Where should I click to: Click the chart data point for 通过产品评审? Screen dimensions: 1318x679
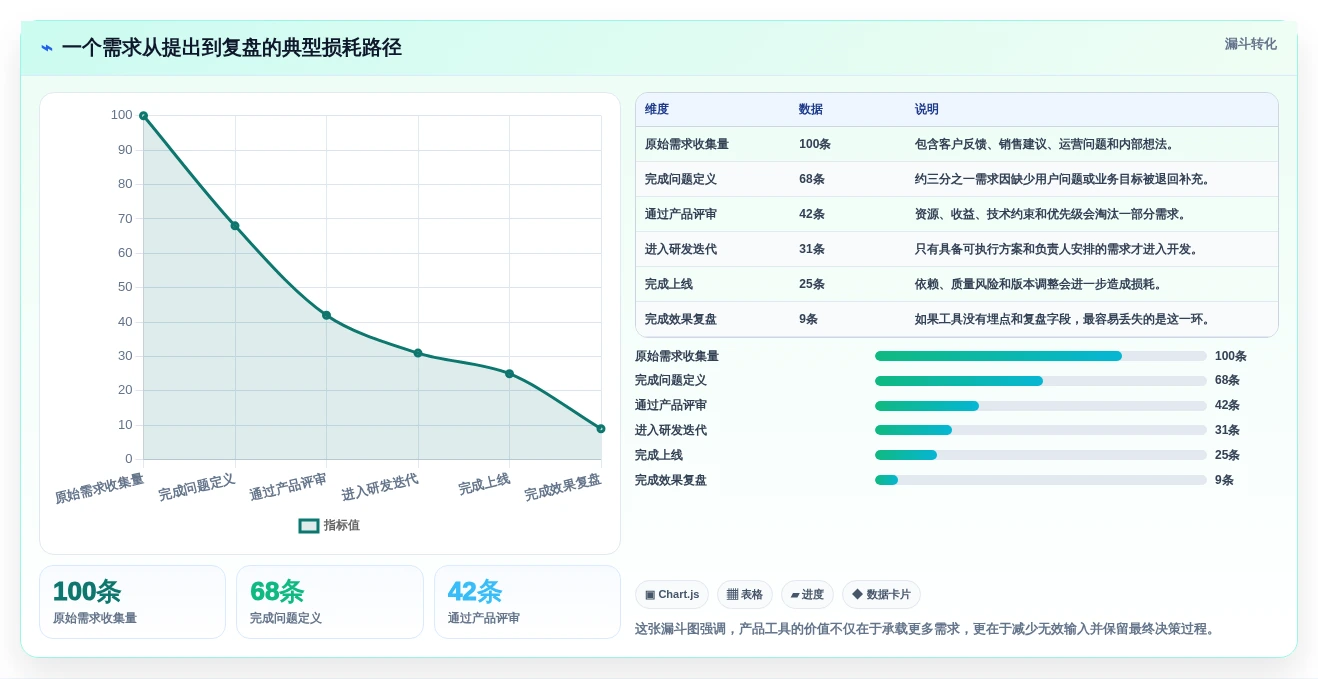coord(326,315)
